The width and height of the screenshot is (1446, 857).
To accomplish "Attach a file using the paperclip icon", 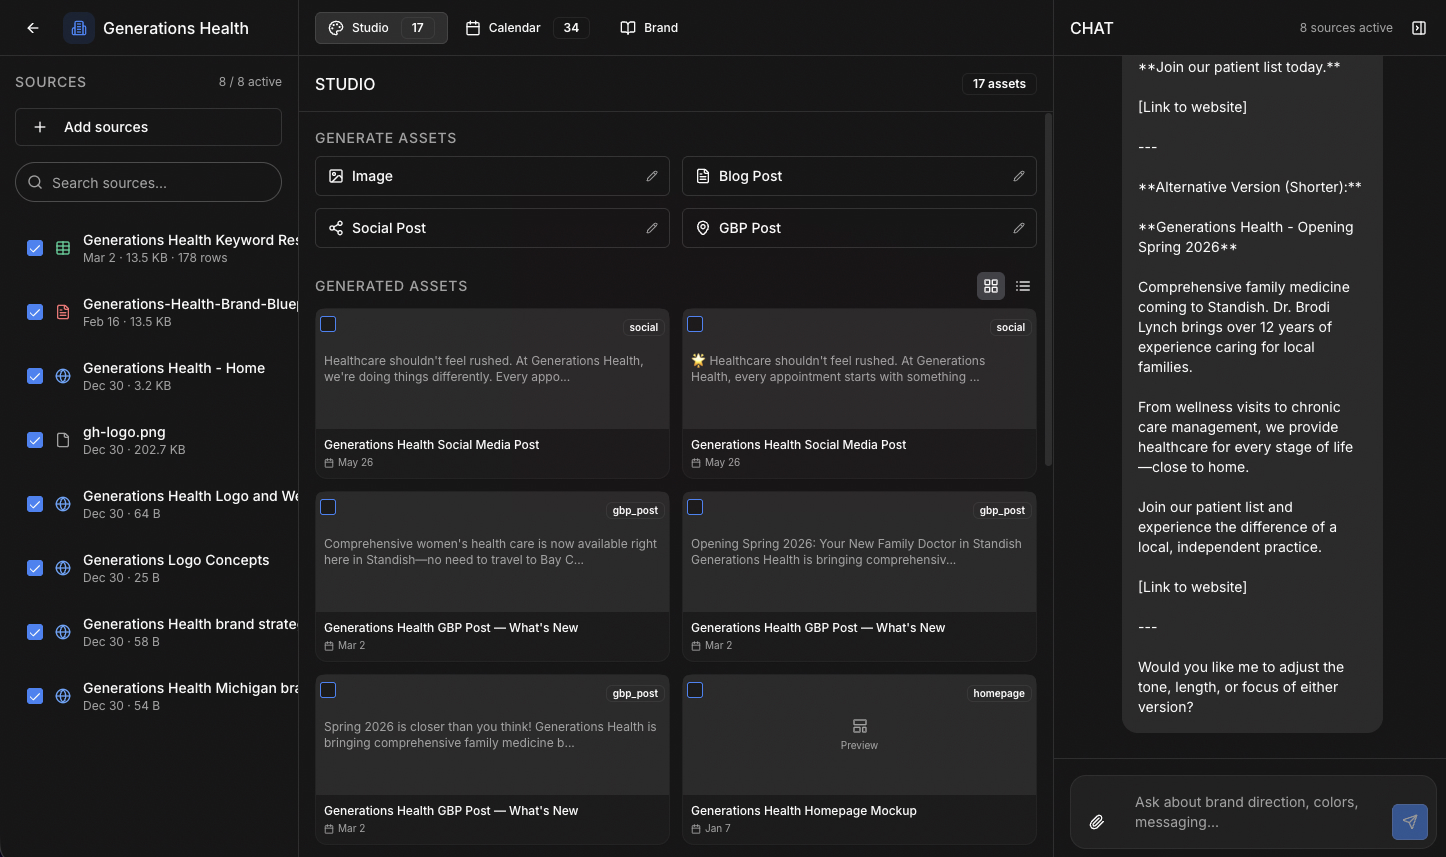I will [x=1097, y=822].
